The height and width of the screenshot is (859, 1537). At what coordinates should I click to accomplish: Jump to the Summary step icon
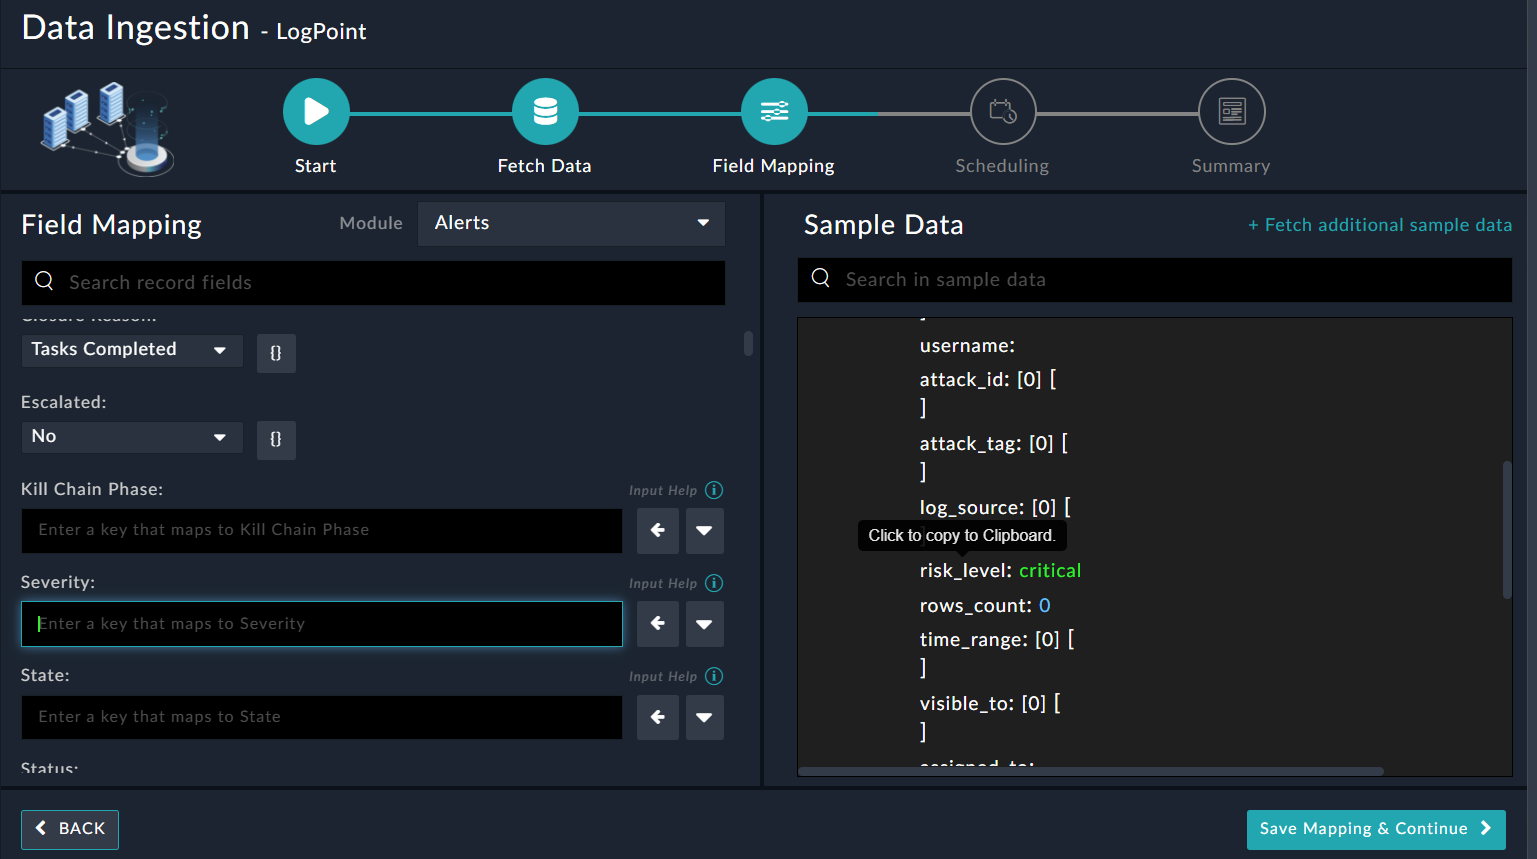point(1231,111)
